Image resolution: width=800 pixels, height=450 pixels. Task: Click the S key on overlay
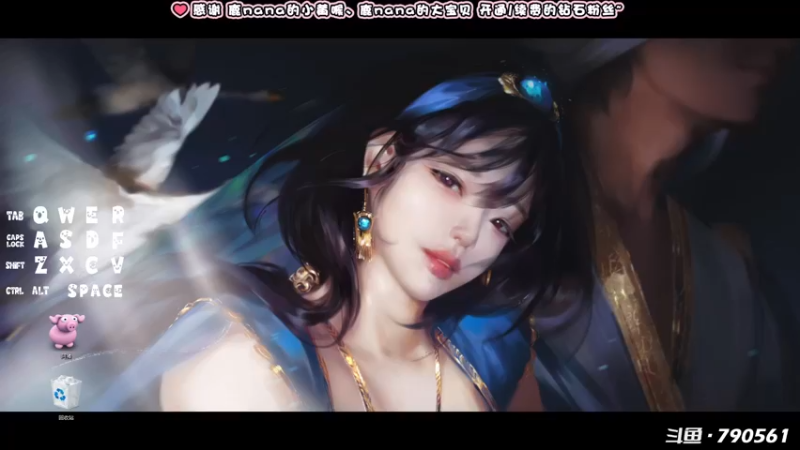[66, 240]
